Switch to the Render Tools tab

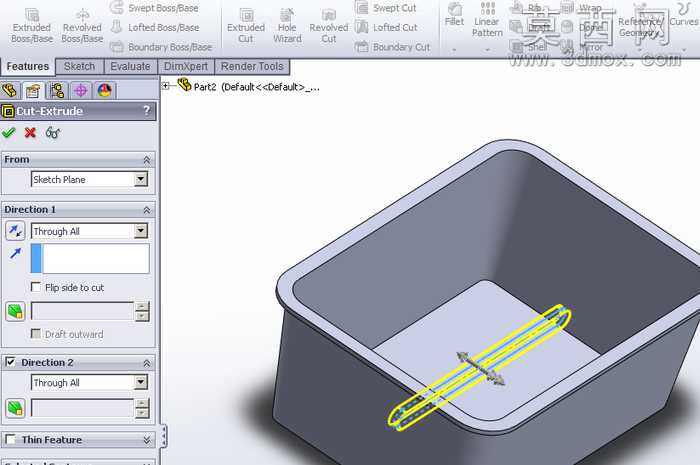[x=252, y=66]
